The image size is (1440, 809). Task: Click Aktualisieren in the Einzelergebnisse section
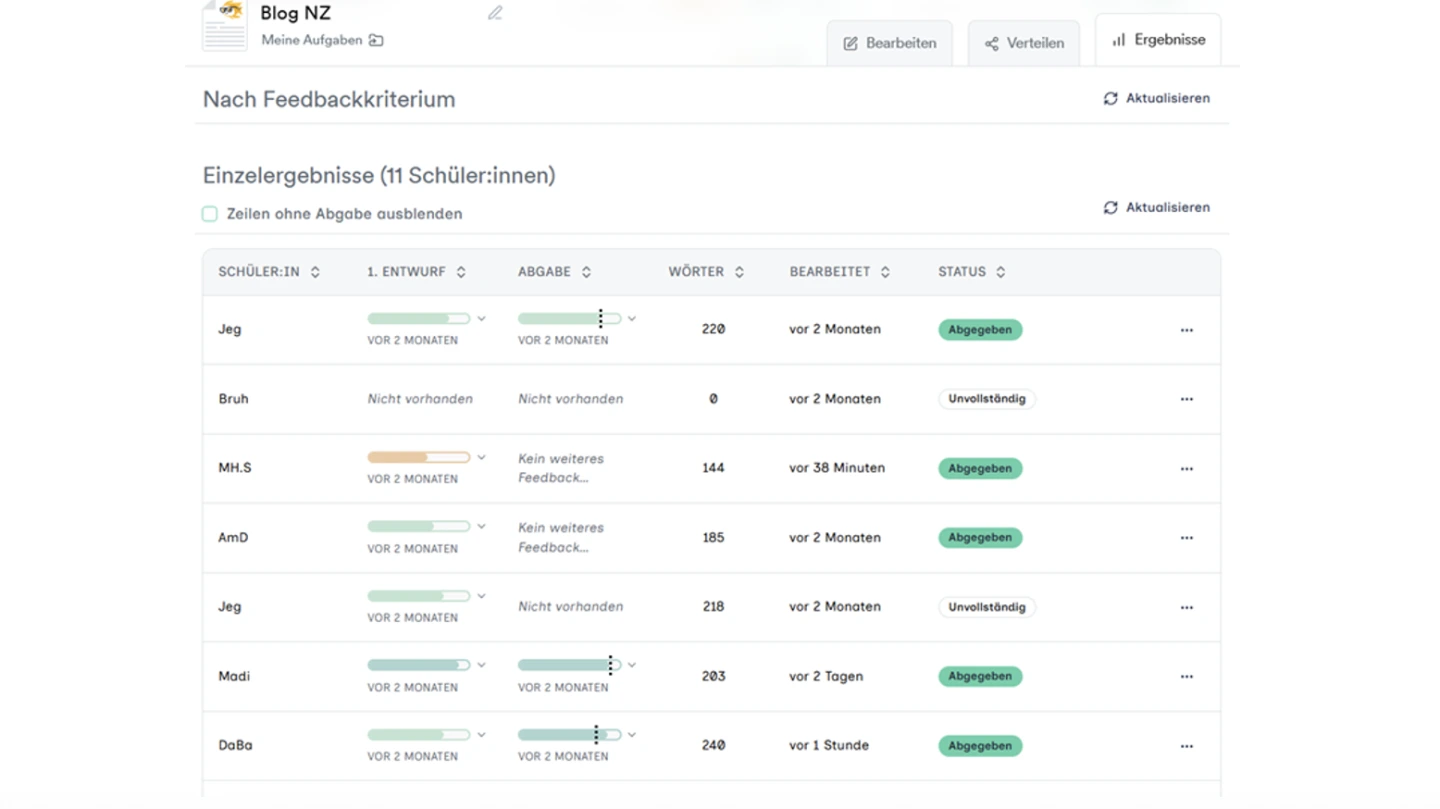1156,207
